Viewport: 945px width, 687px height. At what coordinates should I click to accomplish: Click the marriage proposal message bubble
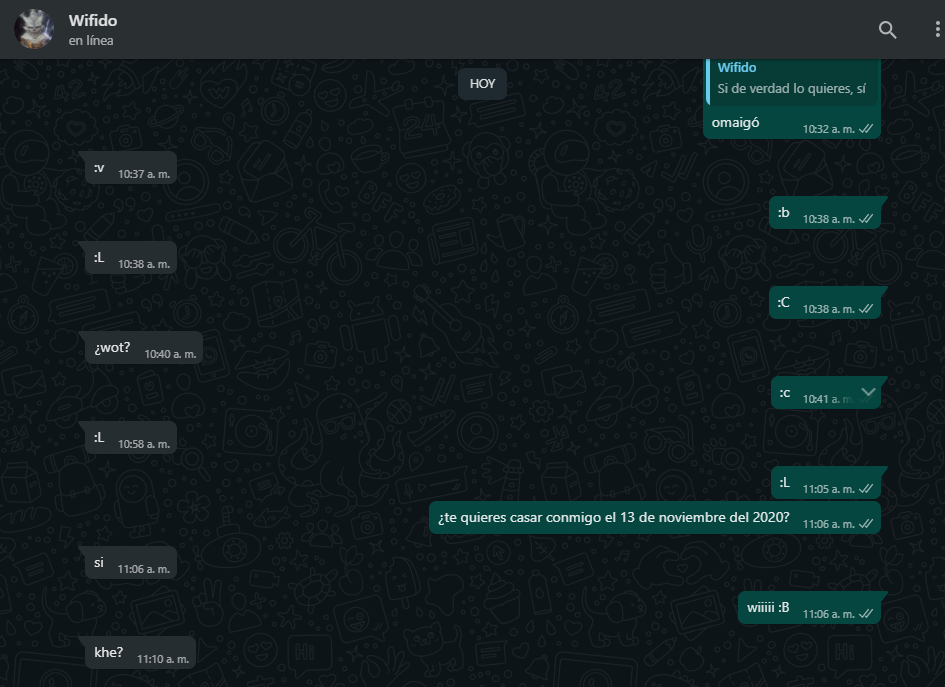tap(614, 518)
